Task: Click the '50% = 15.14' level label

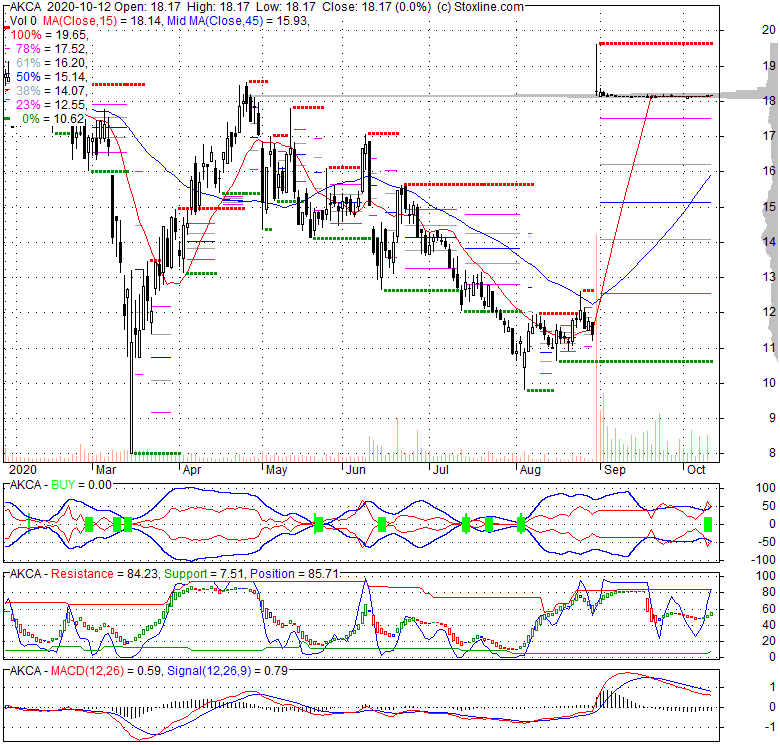Action: coord(51,77)
